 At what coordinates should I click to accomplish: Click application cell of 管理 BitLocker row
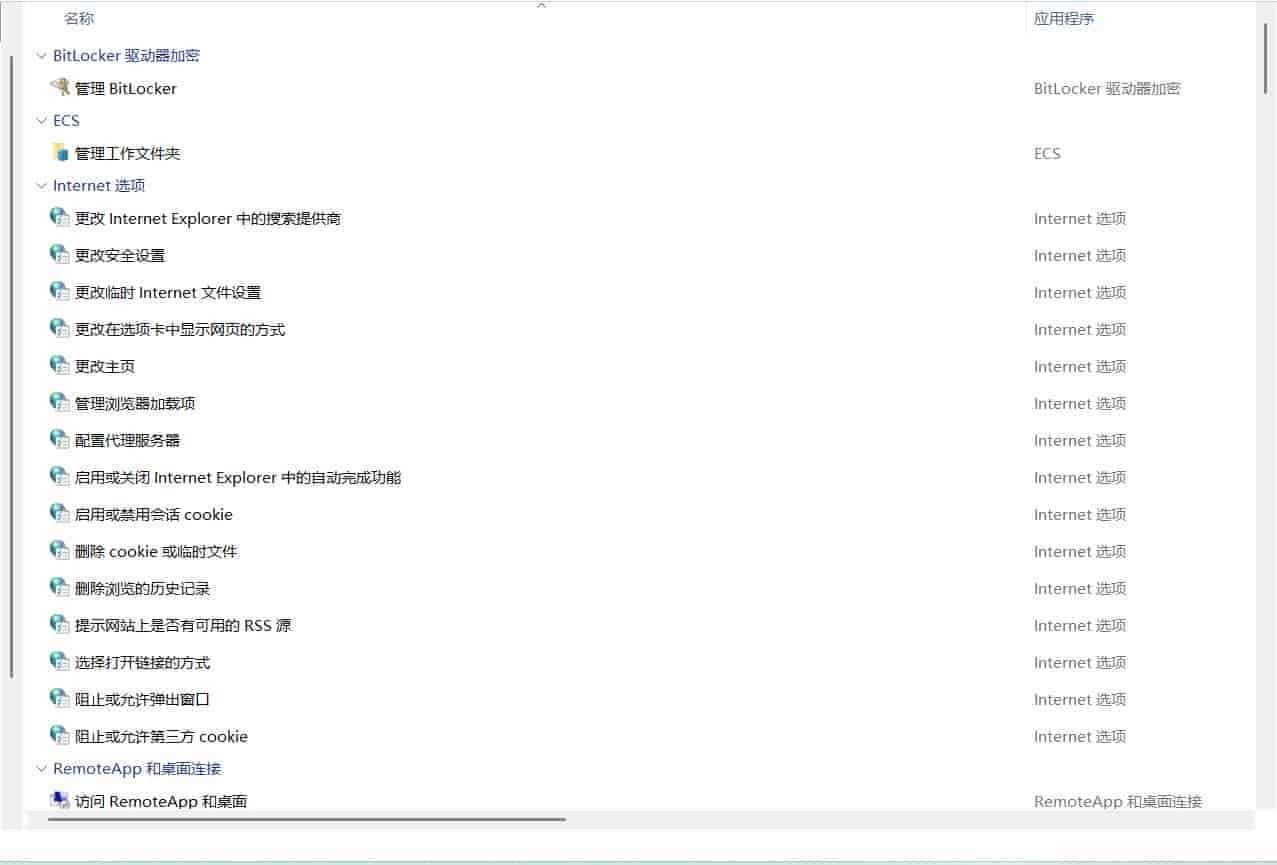(x=1107, y=88)
